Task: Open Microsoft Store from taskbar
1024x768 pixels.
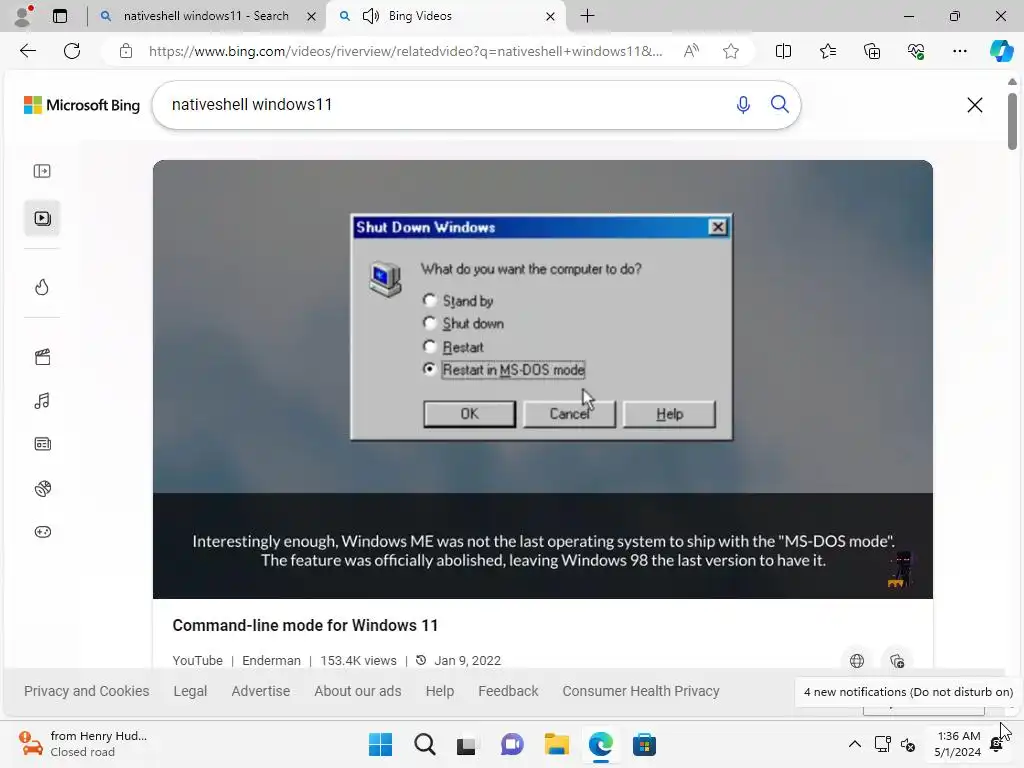Action: (644, 744)
